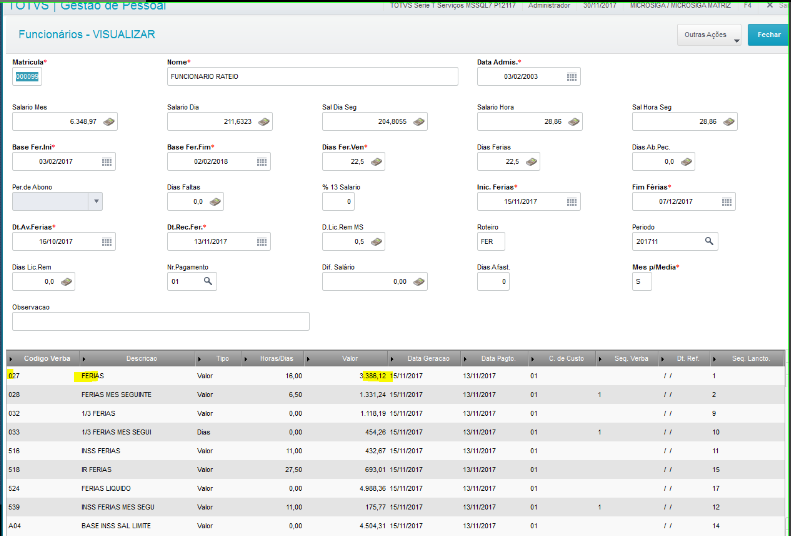Click the Dias Afast. field
This screenshot has height=536, width=791.
493,281
